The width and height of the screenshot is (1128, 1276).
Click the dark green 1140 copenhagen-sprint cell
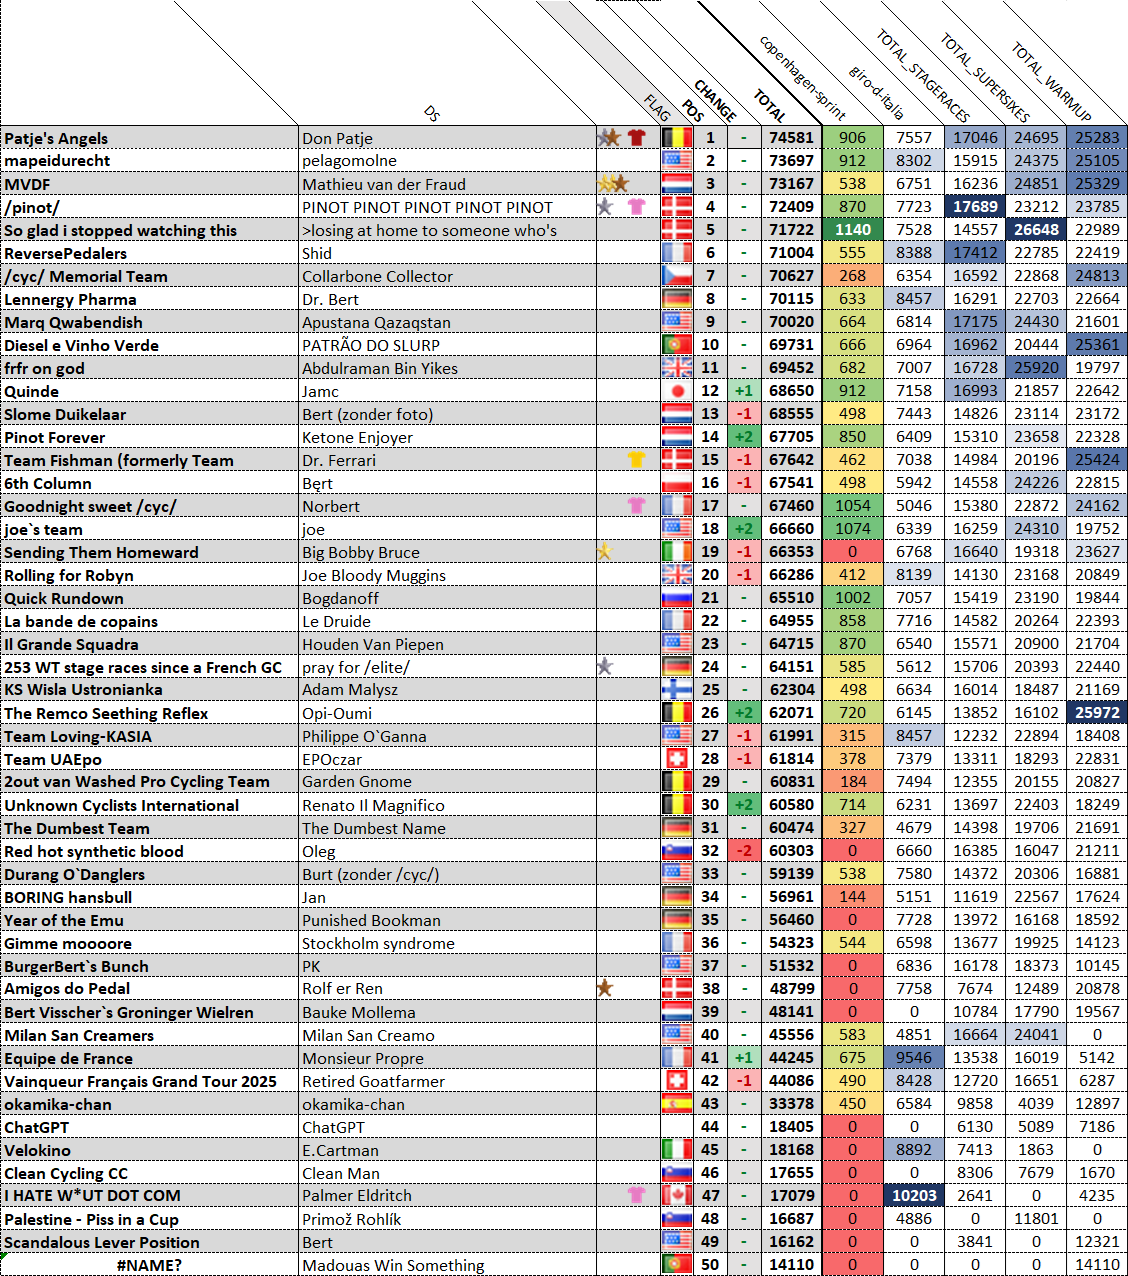coord(852,230)
